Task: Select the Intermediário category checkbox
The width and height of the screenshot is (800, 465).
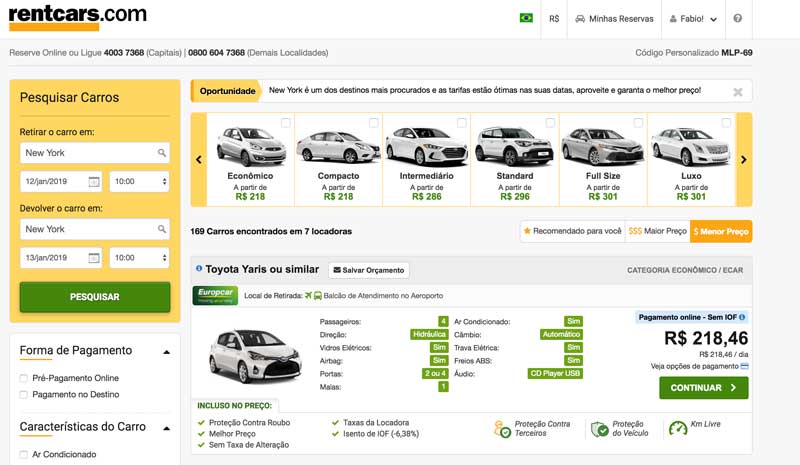Action: click(462, 123)
